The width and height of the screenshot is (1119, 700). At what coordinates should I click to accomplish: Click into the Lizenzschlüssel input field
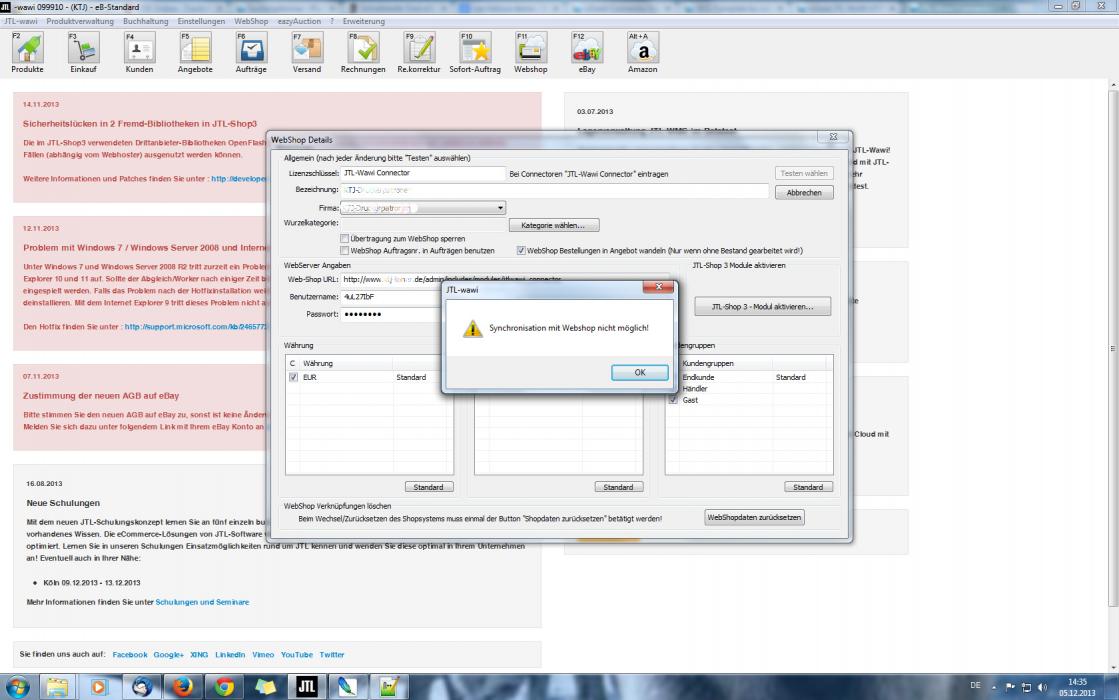[423, 173]
